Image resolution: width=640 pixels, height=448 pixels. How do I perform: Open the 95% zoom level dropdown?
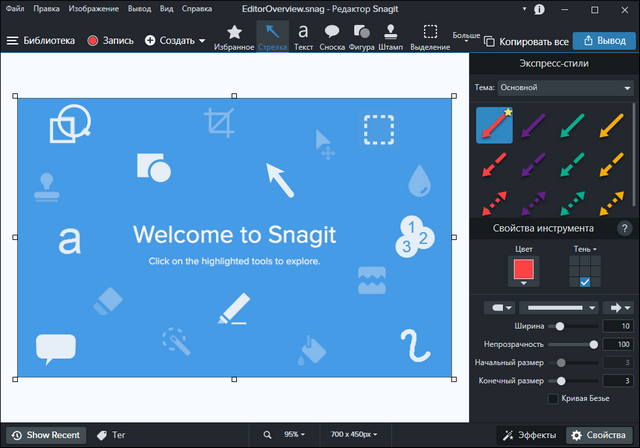pos(295,435)
